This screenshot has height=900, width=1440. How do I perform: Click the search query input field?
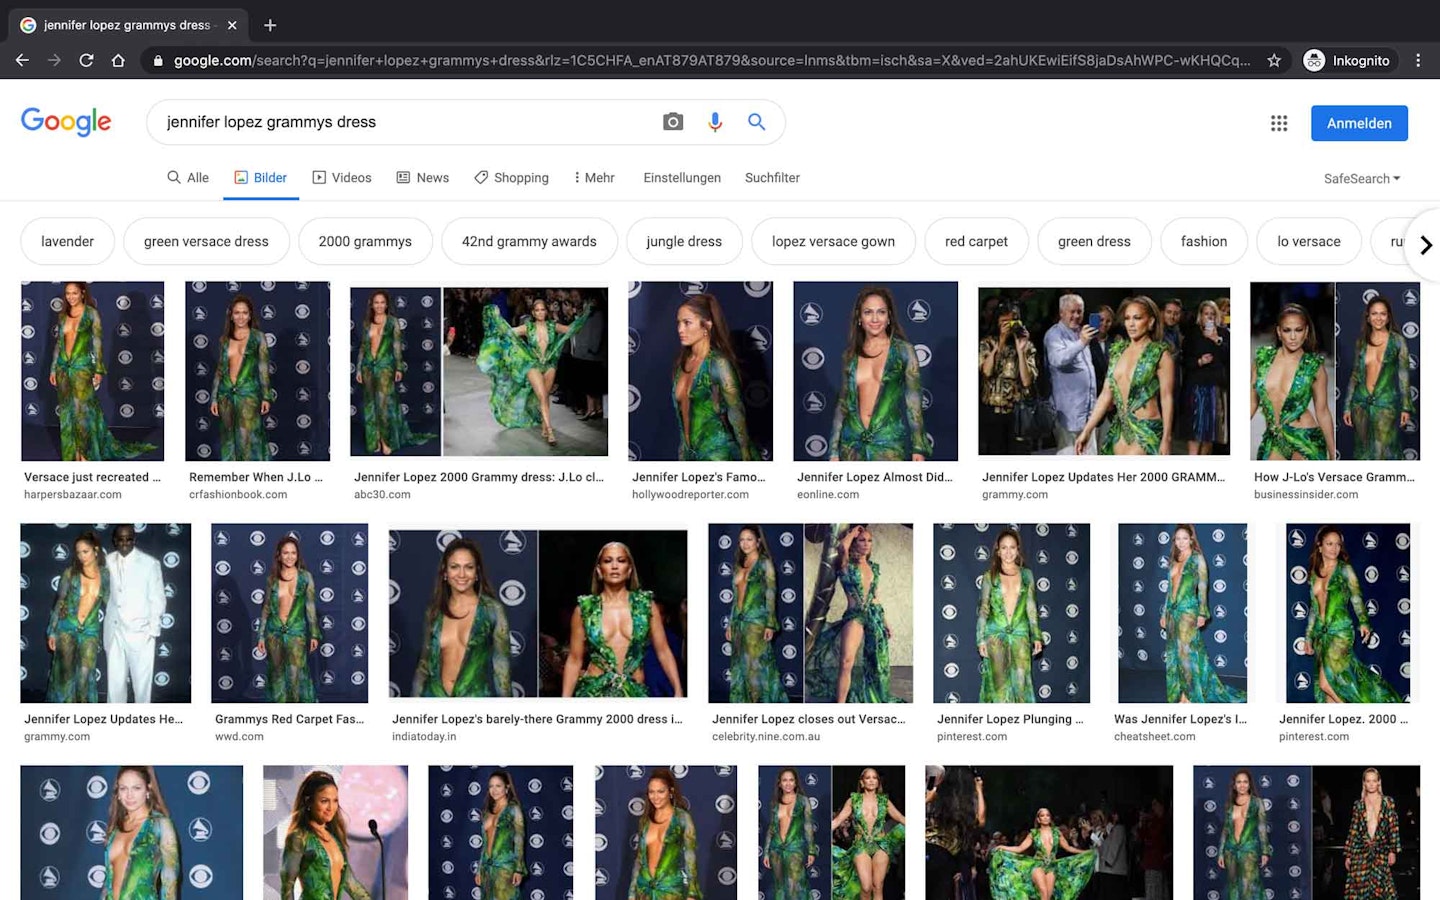[x=400, y=122]
